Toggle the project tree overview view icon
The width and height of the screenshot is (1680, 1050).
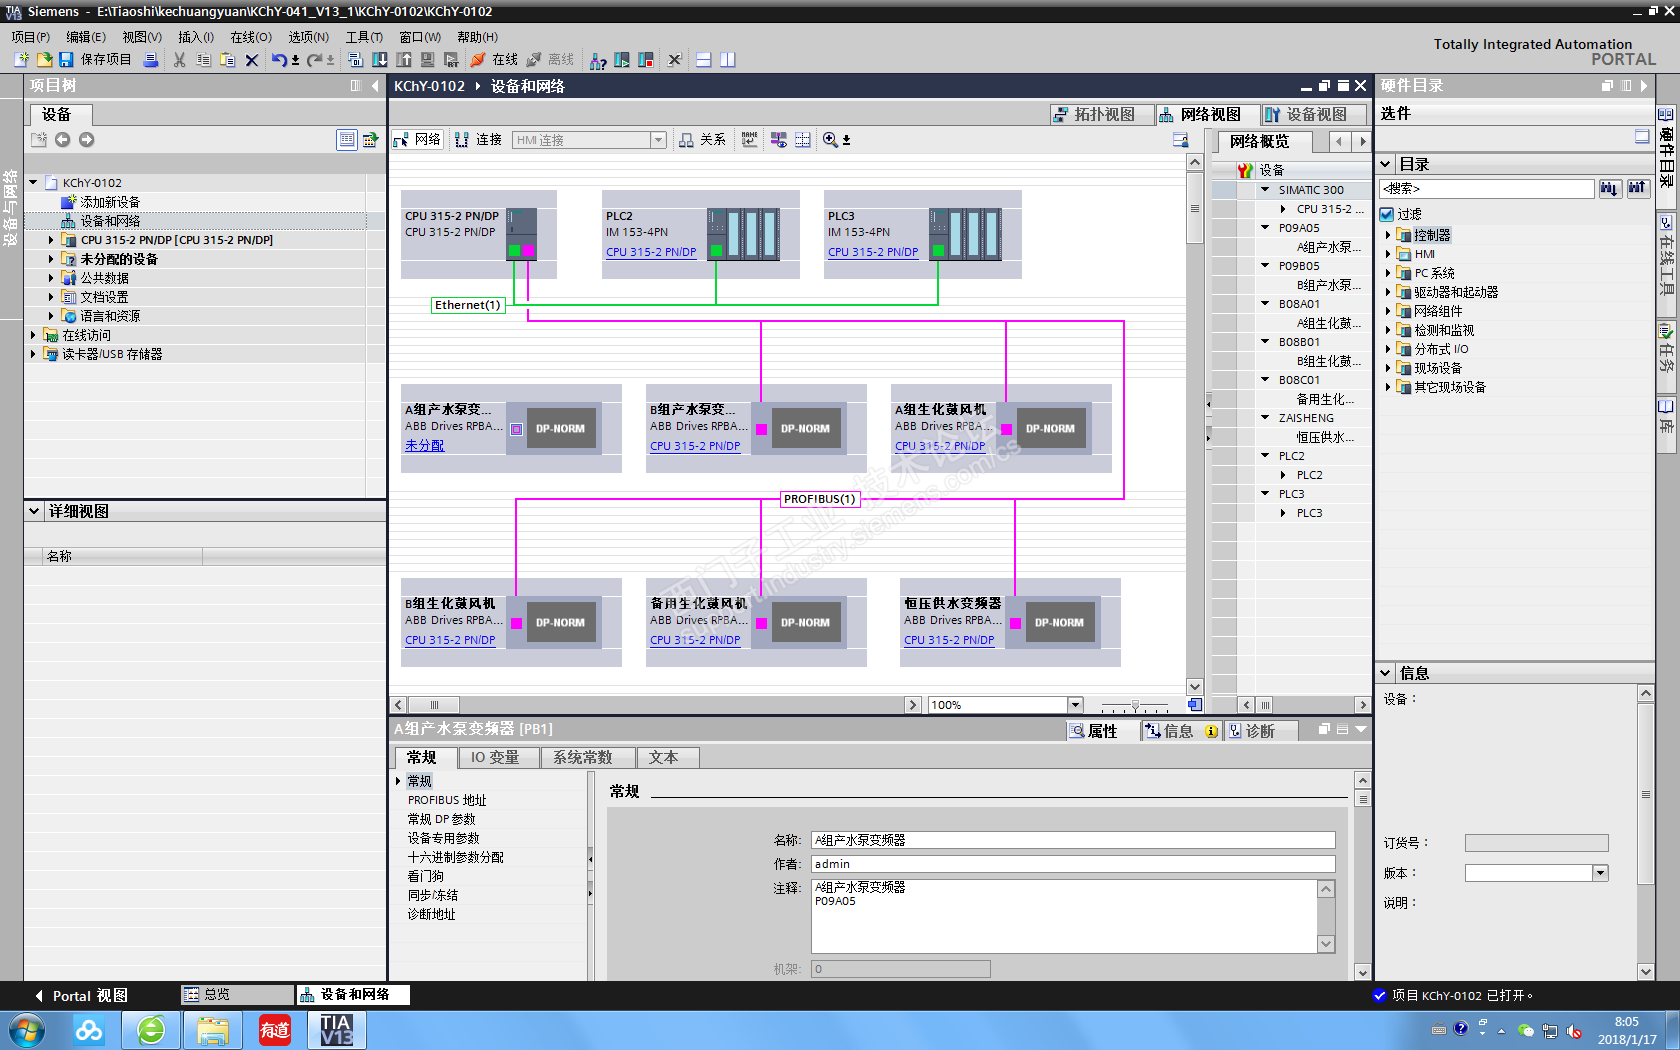(346, 140)
